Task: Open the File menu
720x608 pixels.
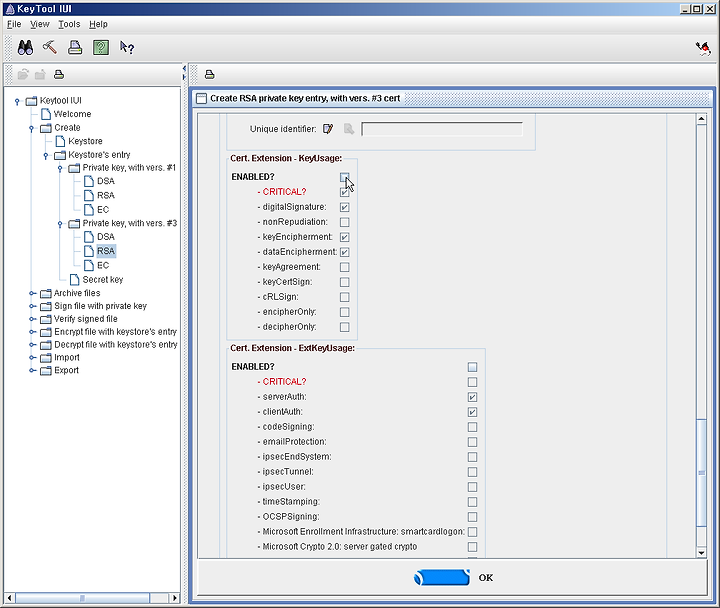Action: click(14, 24)
